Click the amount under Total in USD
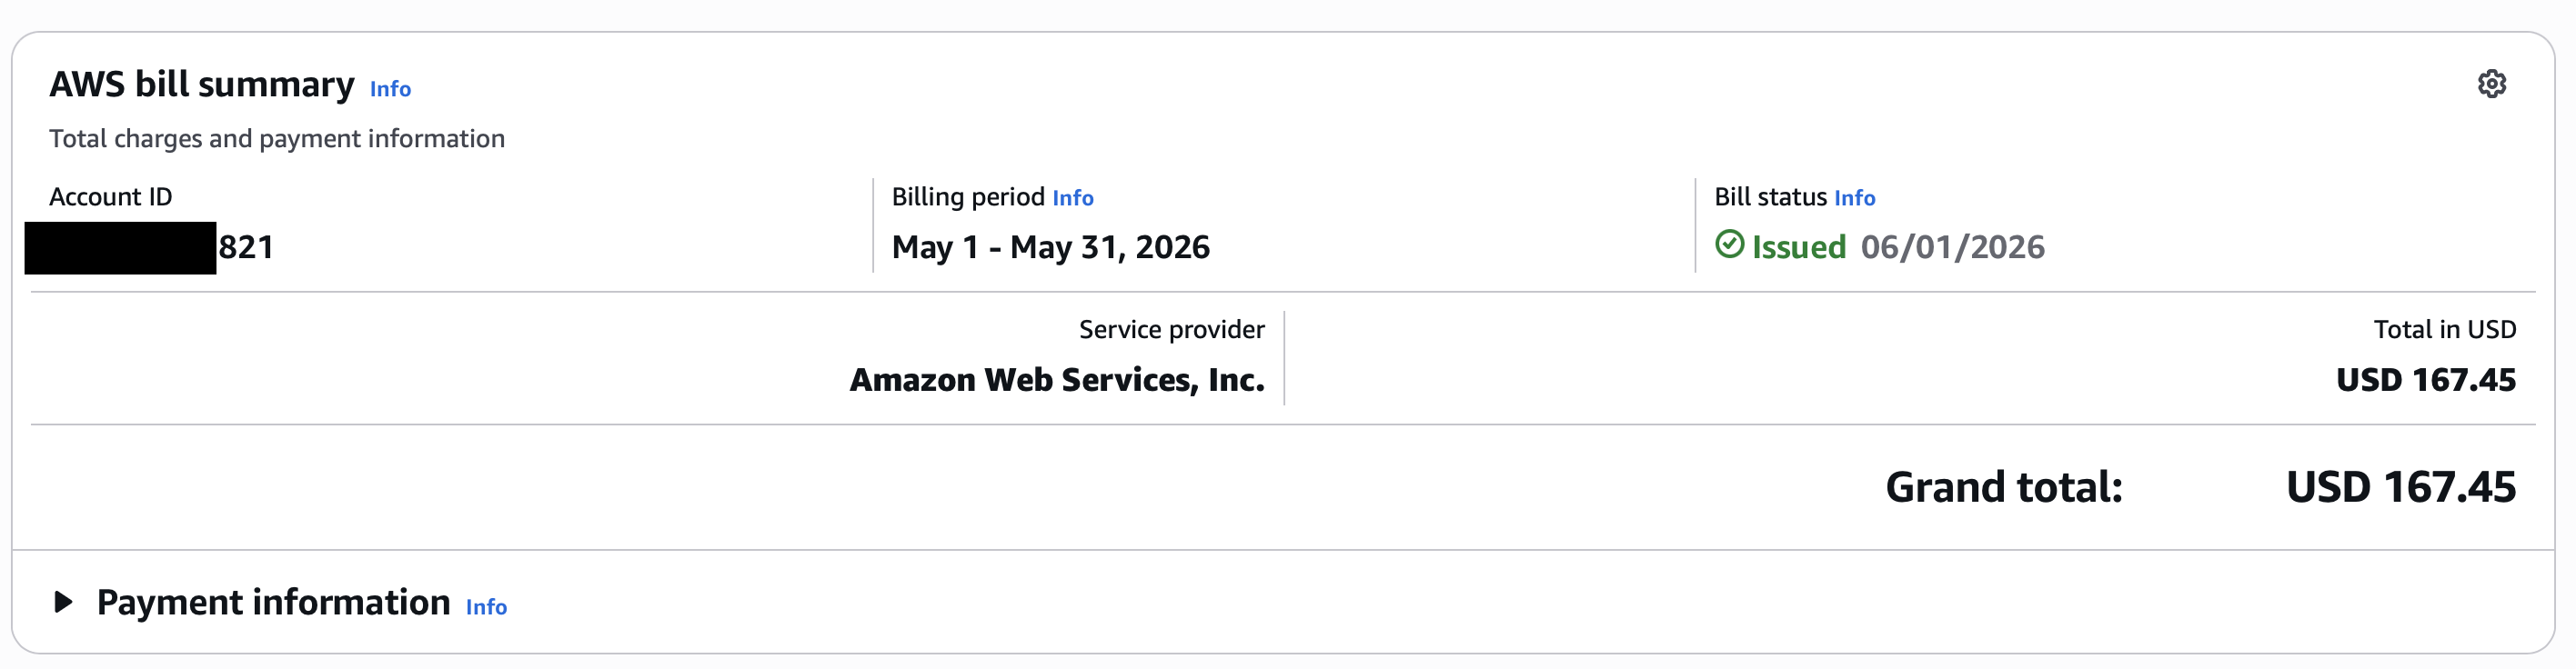The height and width of the screenshot is (669, 2576). (2425, 380)
